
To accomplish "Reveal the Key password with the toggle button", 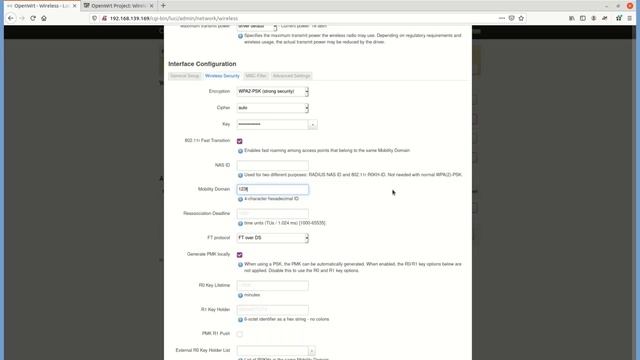I will coord(313,124).
